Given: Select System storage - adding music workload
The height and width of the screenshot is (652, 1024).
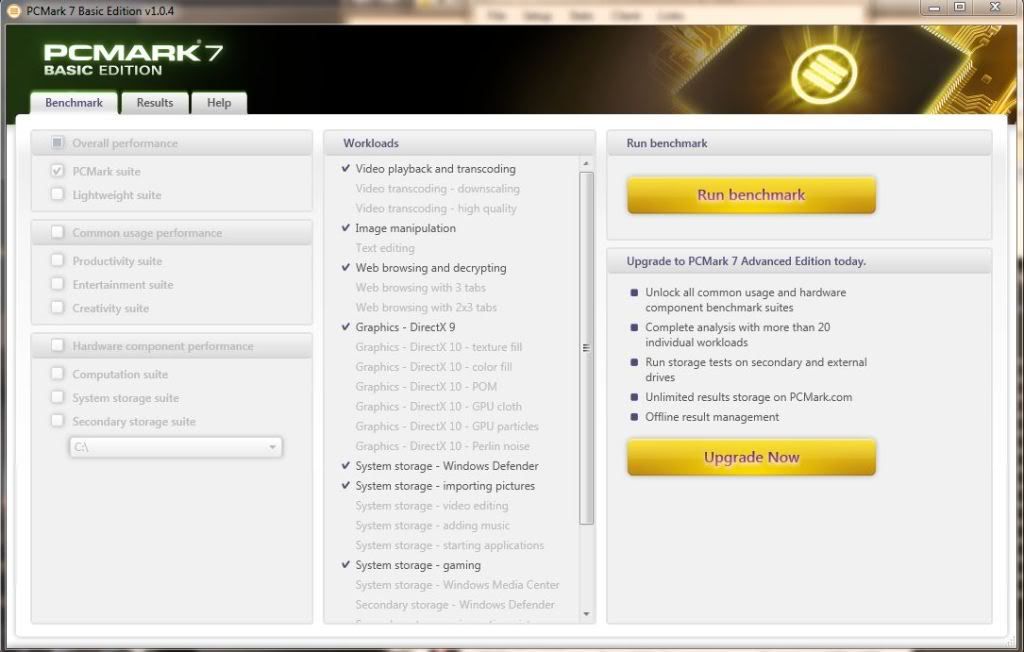Looking at the screenshot, I should point(432,525).
